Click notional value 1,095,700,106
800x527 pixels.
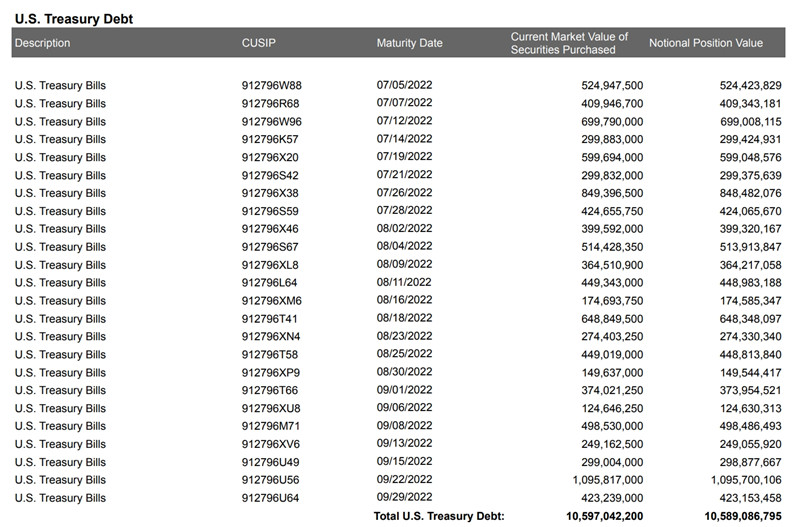746,480
